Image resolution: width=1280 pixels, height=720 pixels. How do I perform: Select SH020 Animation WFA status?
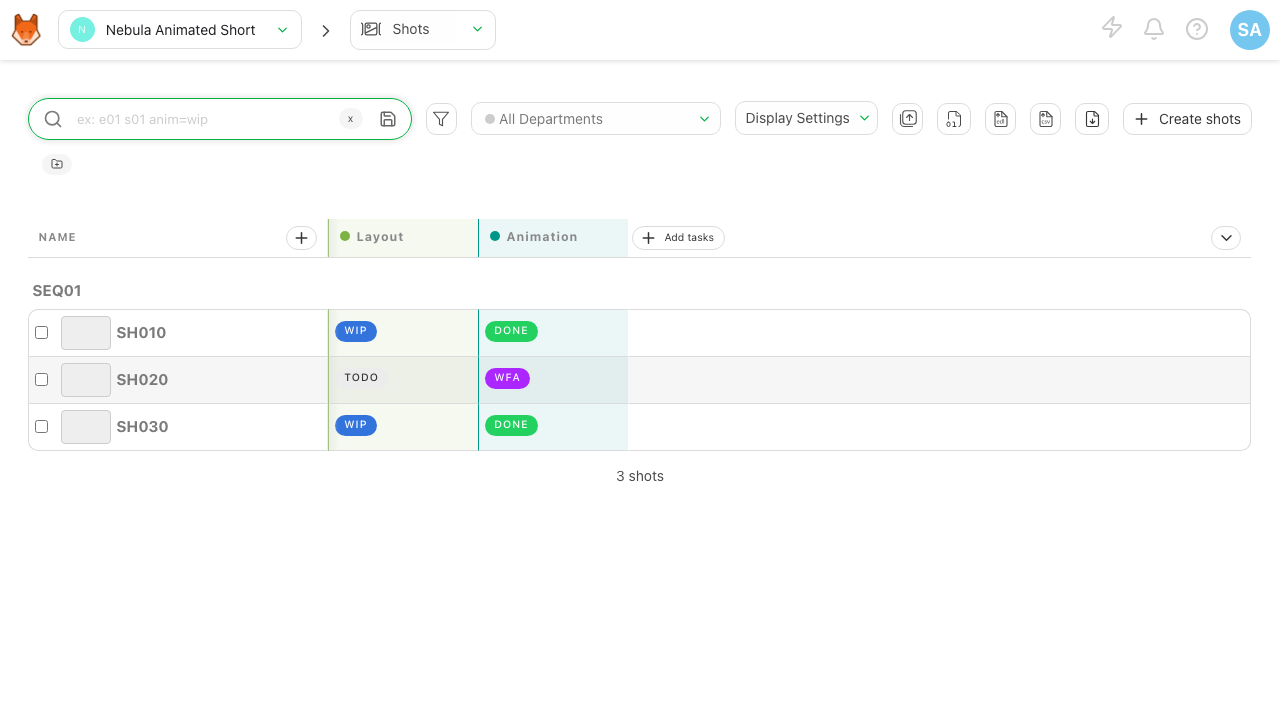507,378
